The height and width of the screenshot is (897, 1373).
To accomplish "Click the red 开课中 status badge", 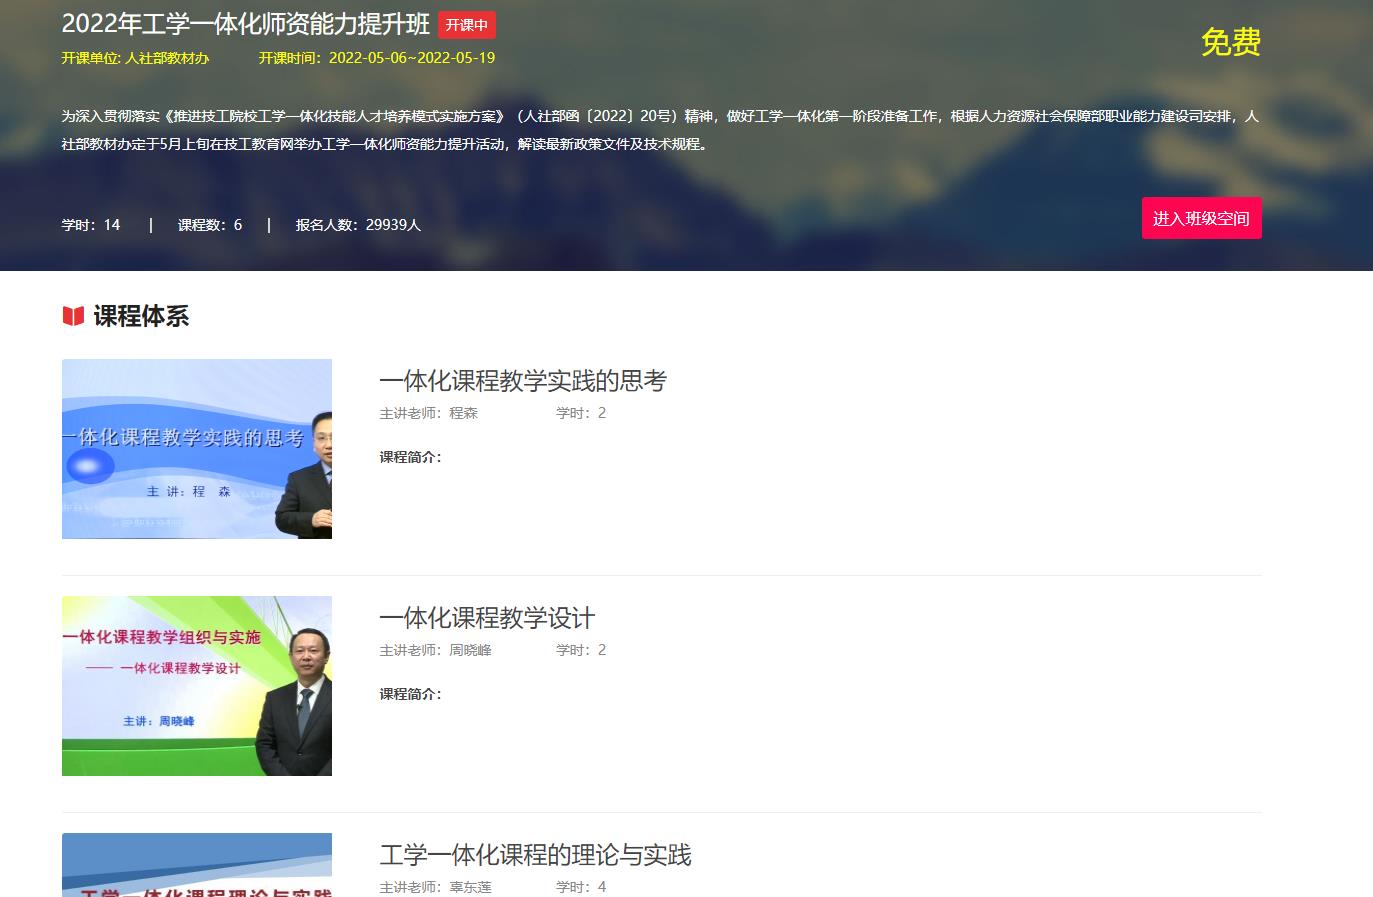I will pyautogui.click(x=466, y=25).
